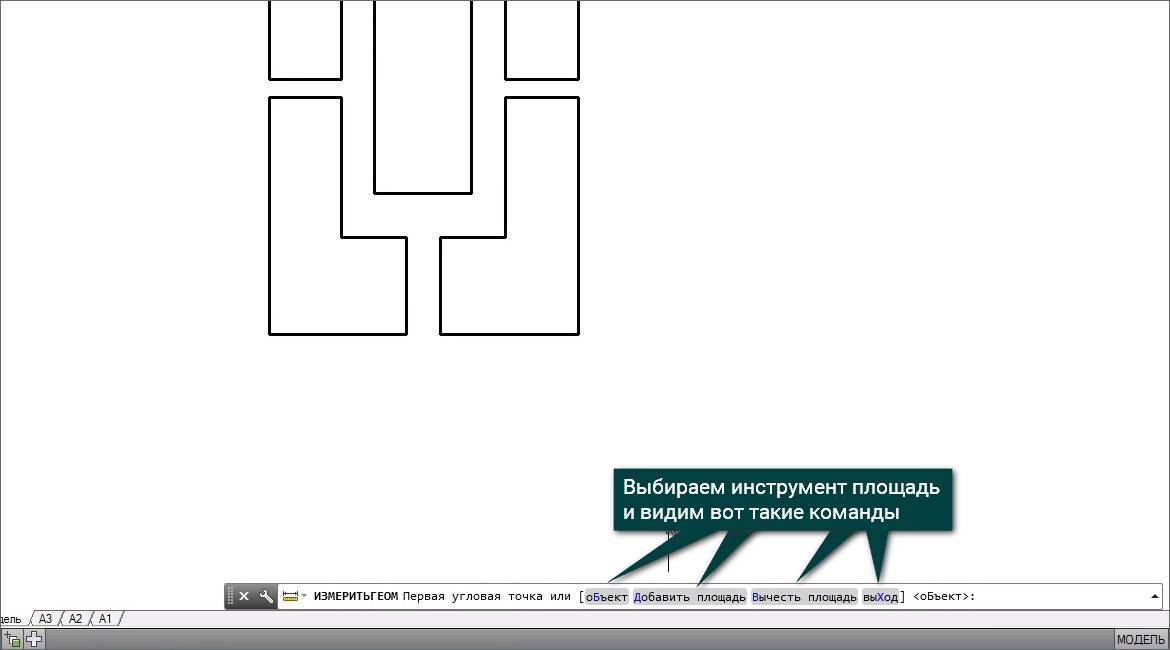The width and height of the screenshot is (1170, 650).
Task: Click the ИЗМЕРИТЬГЕОМ command input field
Action: point(1050,597)
